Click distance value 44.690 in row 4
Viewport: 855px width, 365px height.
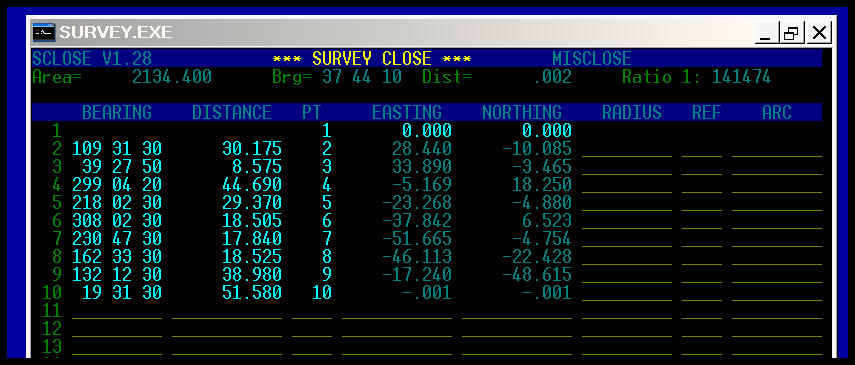click(252, 184)
